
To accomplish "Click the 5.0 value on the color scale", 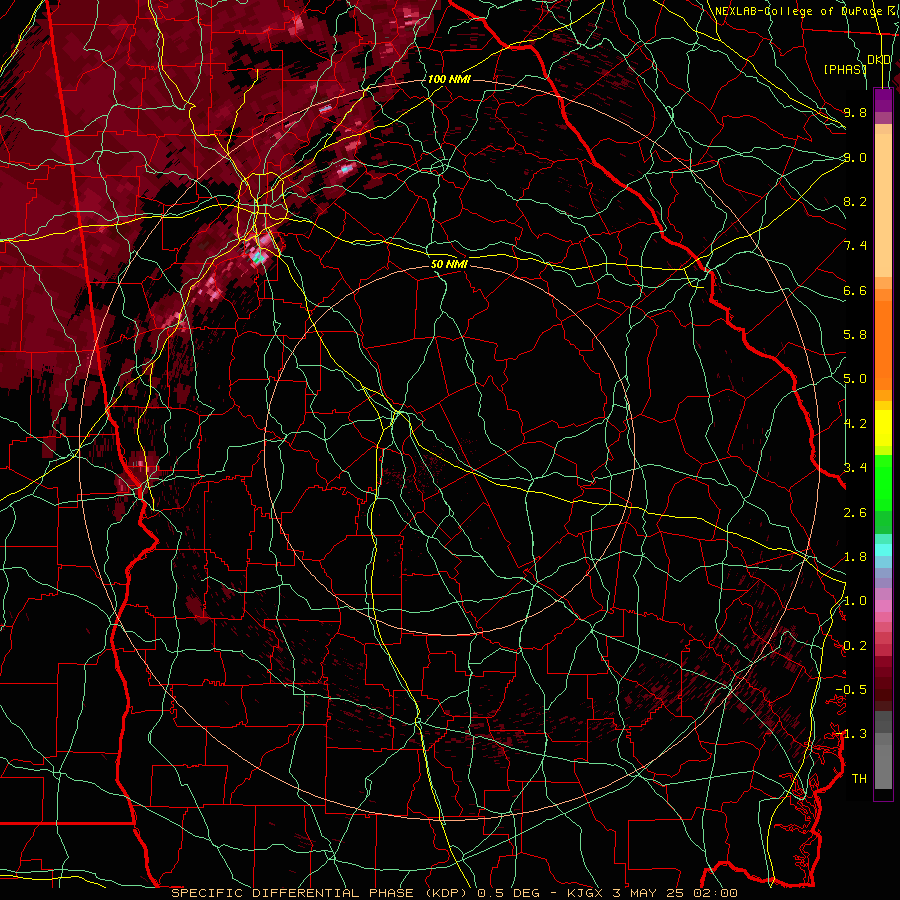I will (x=855, y=379).
